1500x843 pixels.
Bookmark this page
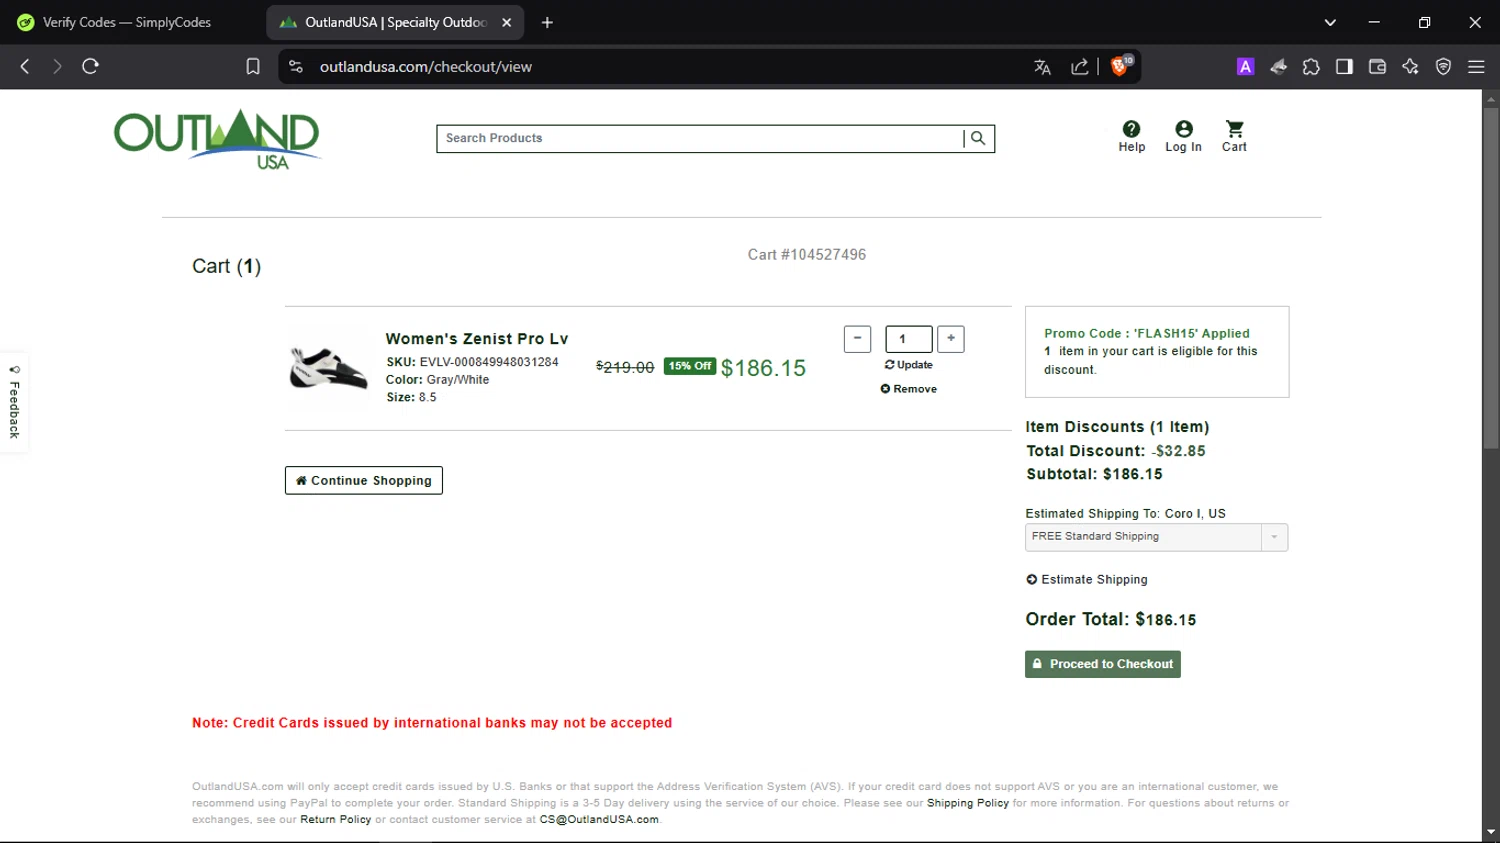click(253, 66)
